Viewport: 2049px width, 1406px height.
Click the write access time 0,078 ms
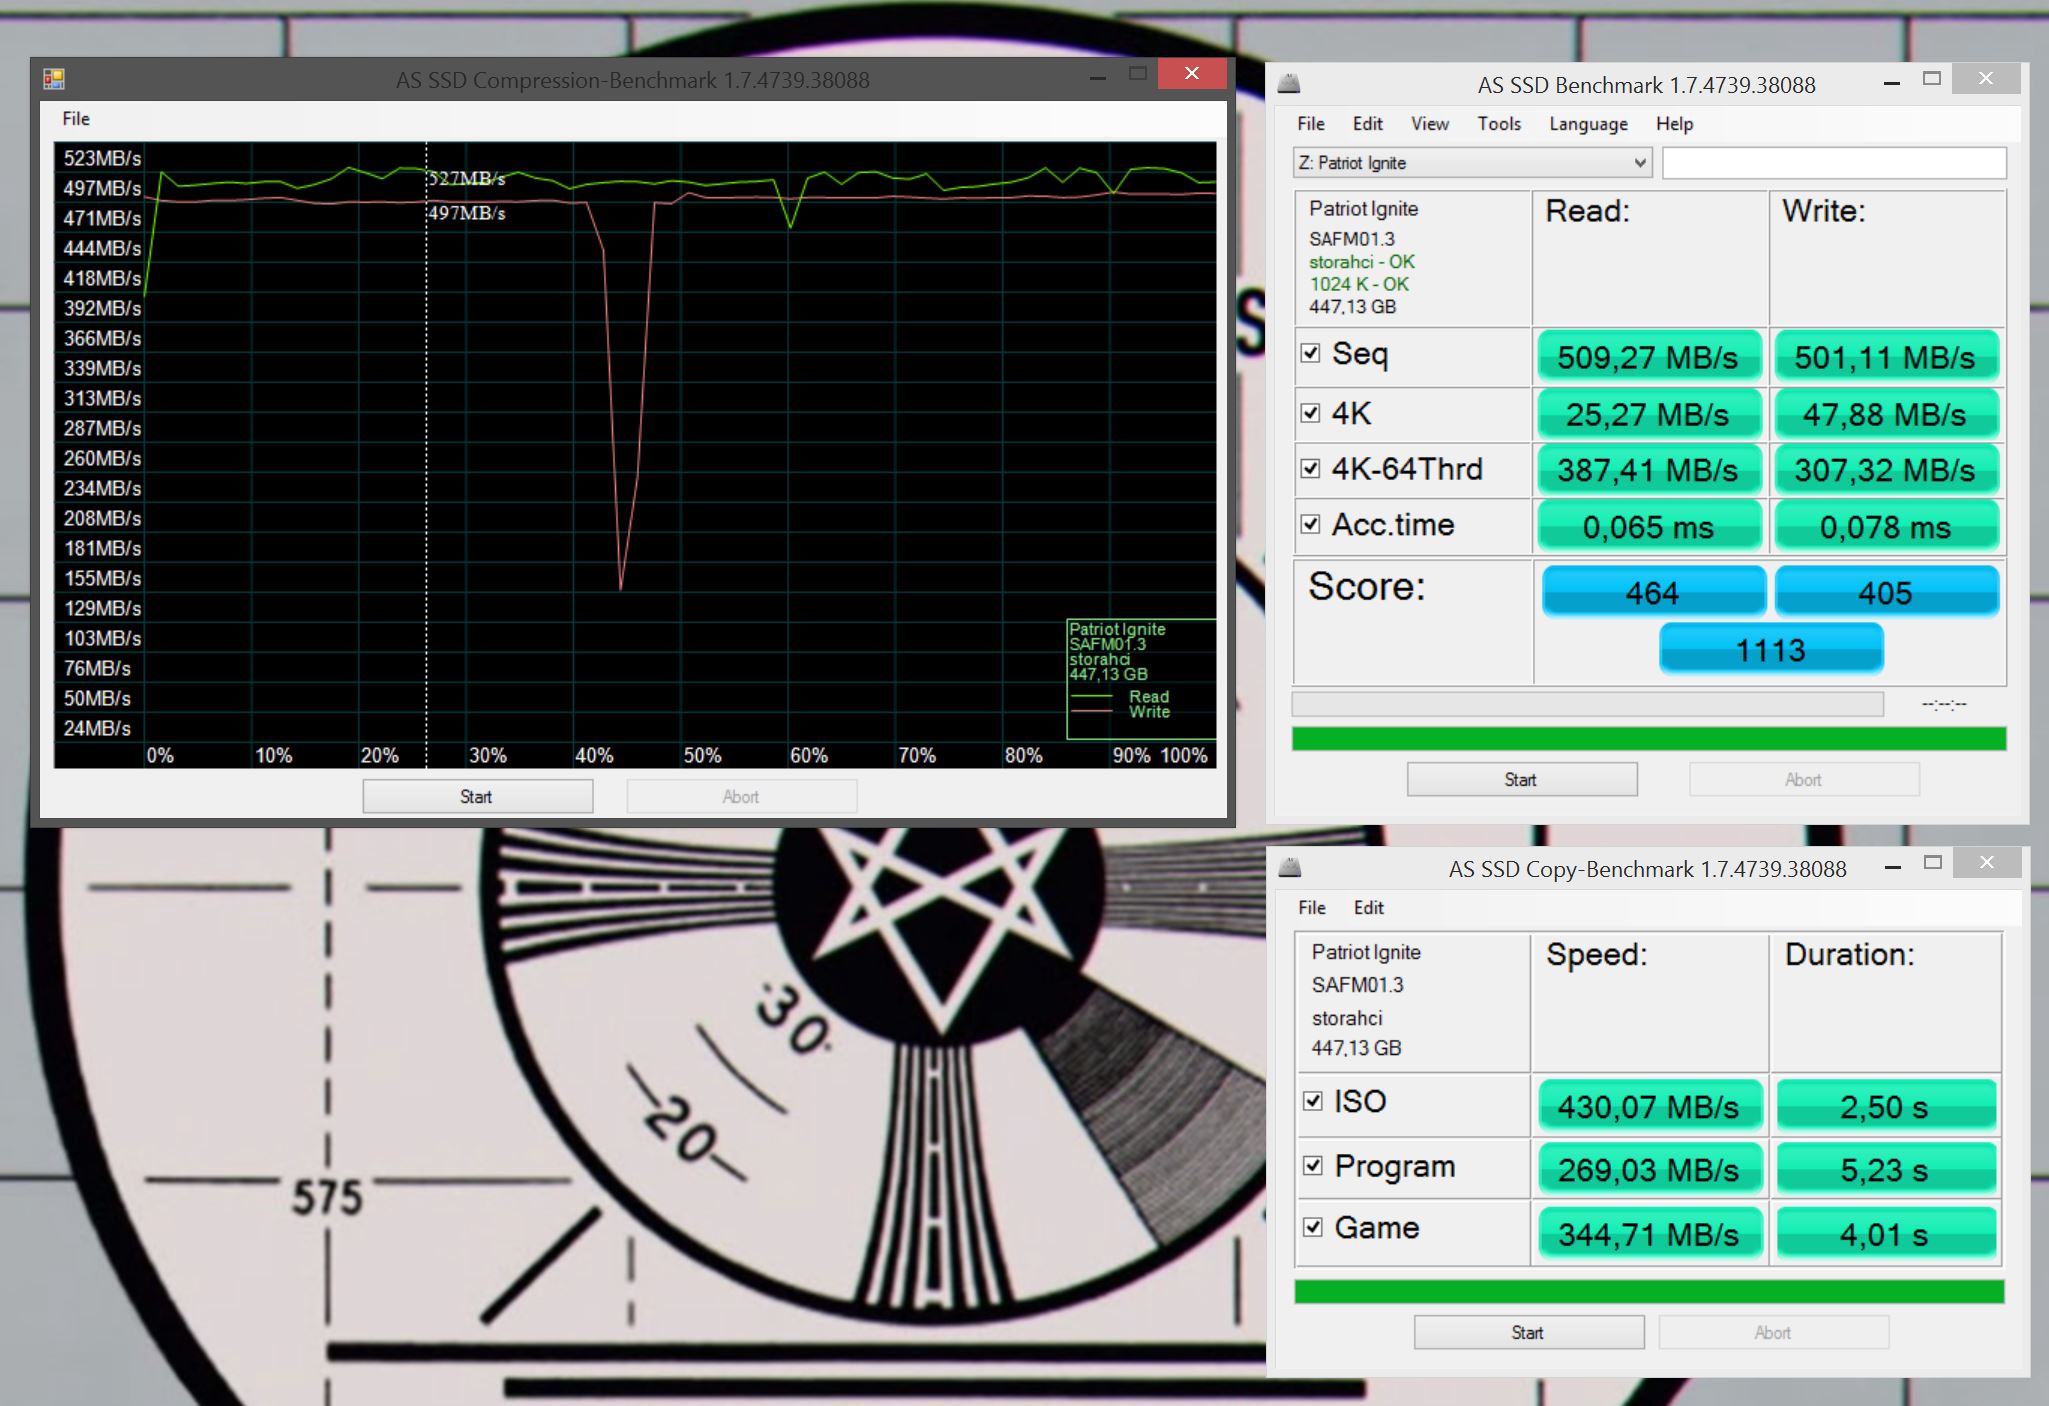coord(1885,526)
